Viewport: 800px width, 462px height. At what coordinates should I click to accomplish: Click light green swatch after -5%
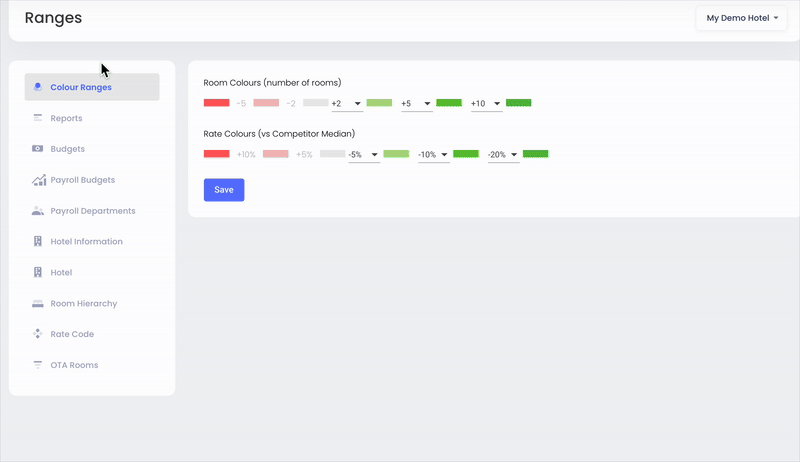click(x=396, y=153)
